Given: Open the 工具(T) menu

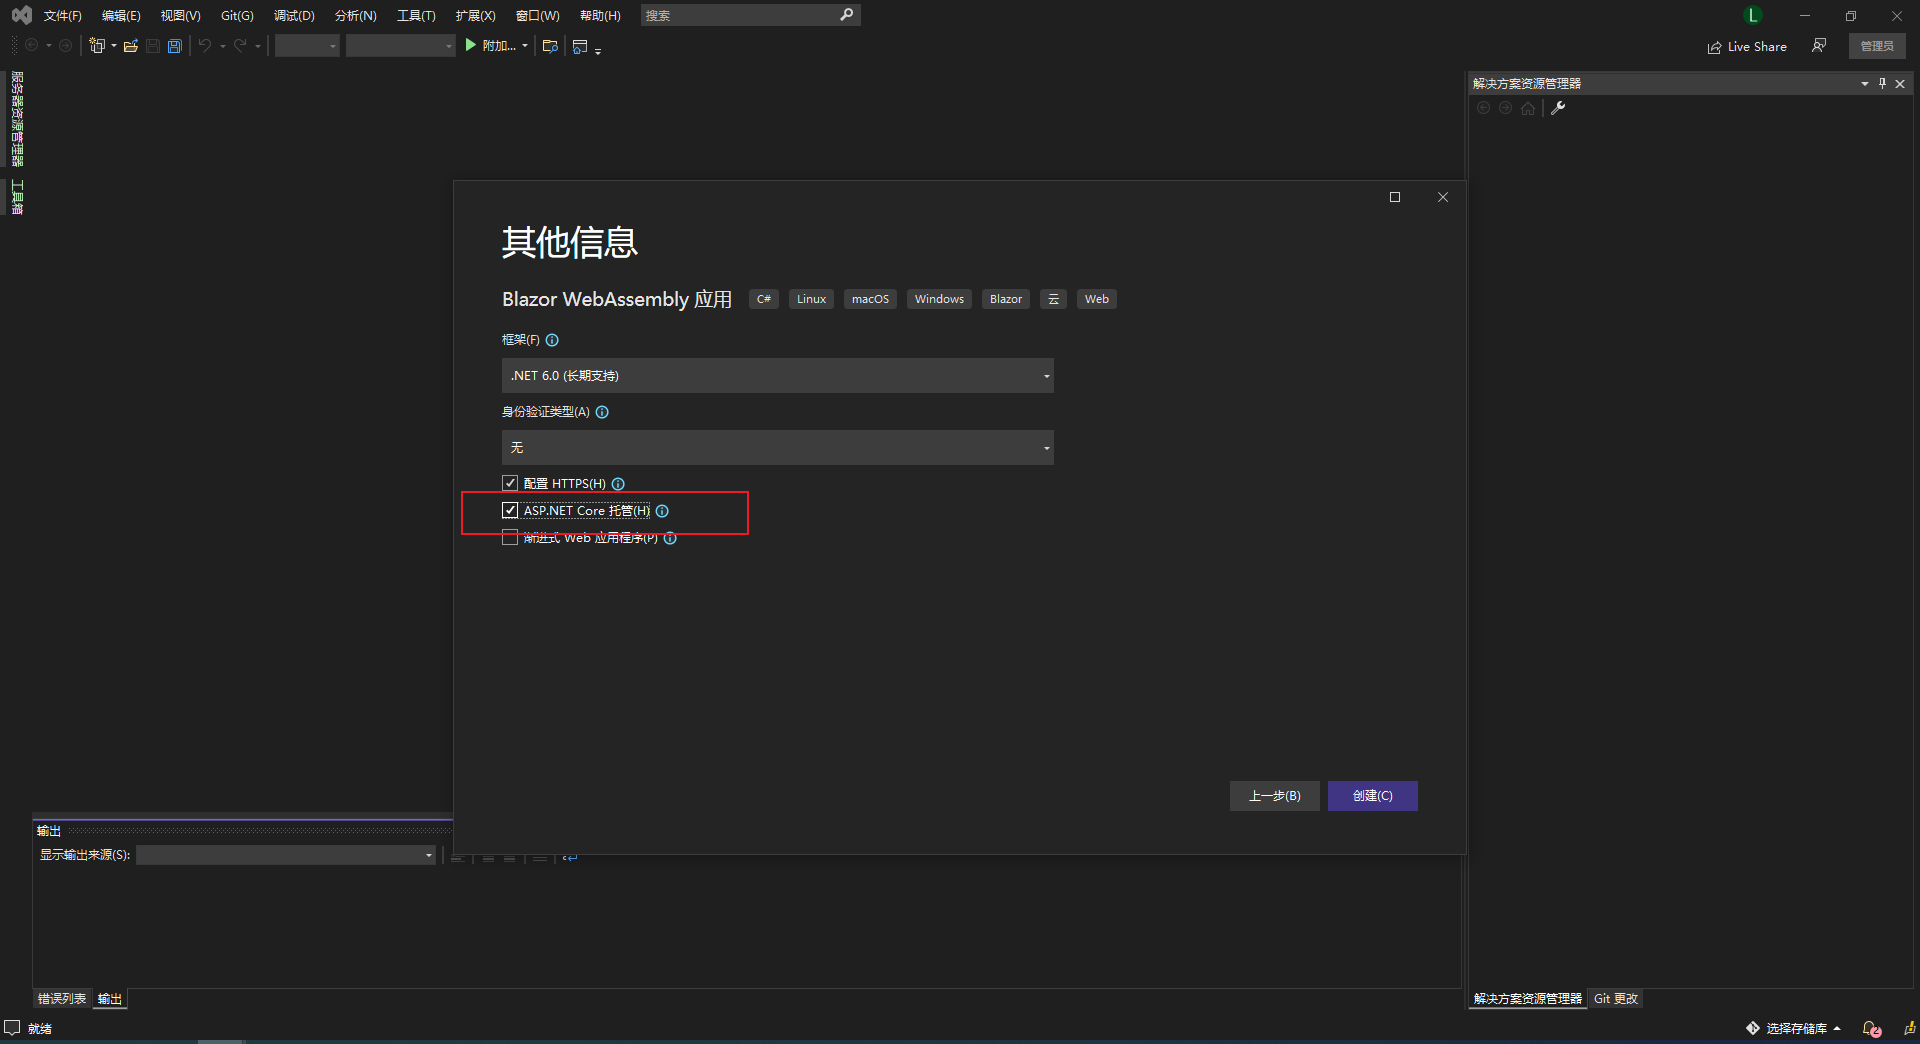Looking at the screenshot, I should click(416, 15).
